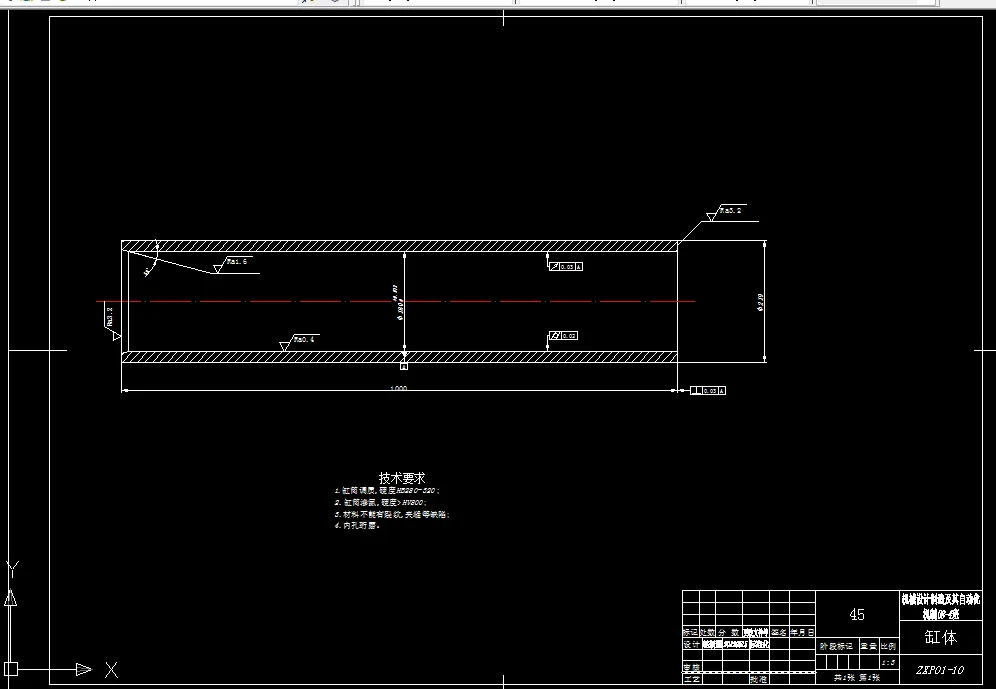Select the ø219 outer diameter dimension
The height and width of the screenshot is (689, 996).
760,302
